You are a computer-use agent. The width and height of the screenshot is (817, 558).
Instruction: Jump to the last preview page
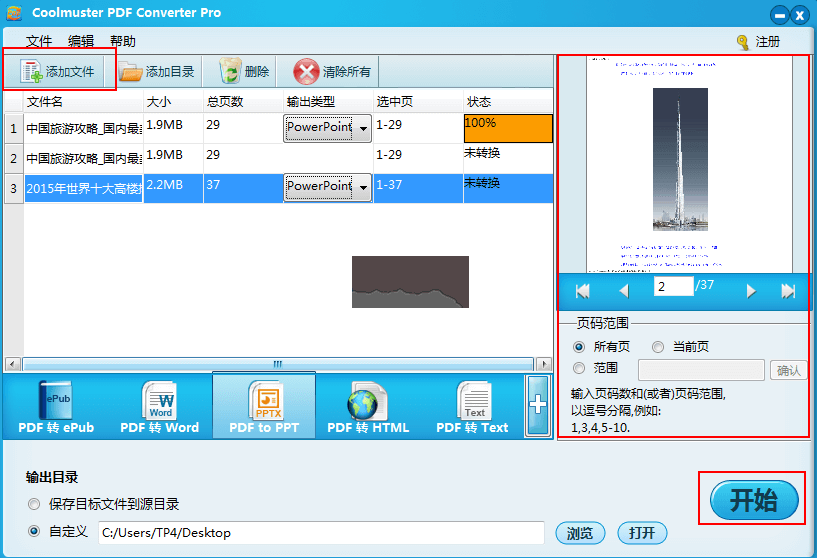[788, 291]
